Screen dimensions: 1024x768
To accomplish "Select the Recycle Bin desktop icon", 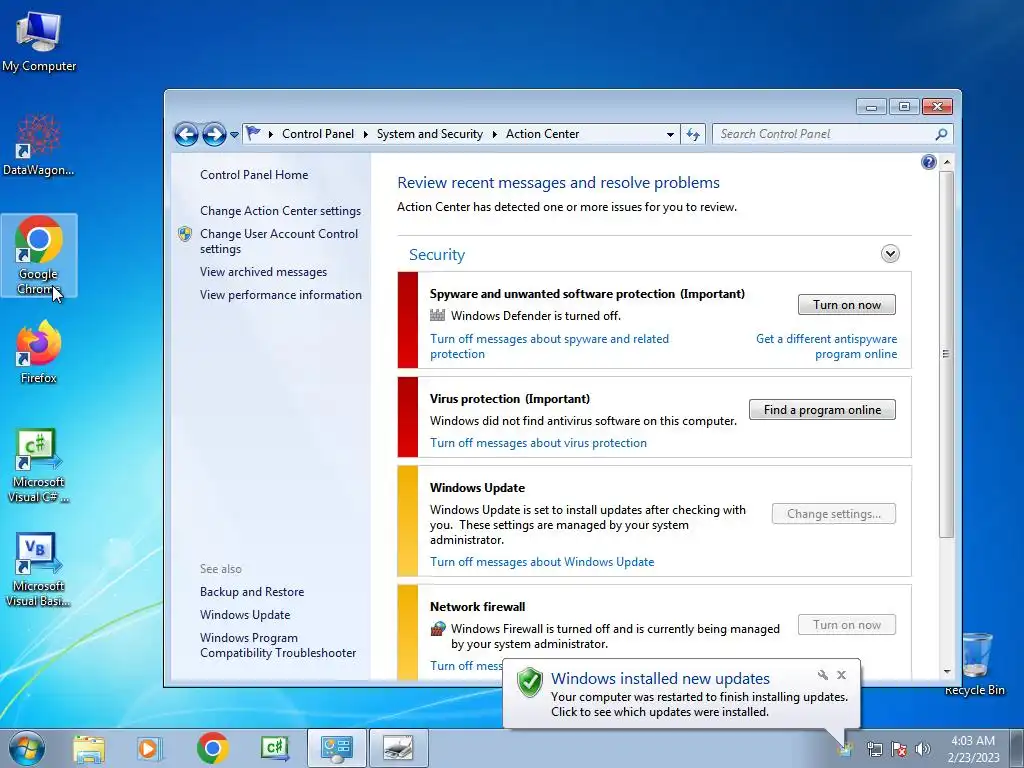I will point(974,664).
